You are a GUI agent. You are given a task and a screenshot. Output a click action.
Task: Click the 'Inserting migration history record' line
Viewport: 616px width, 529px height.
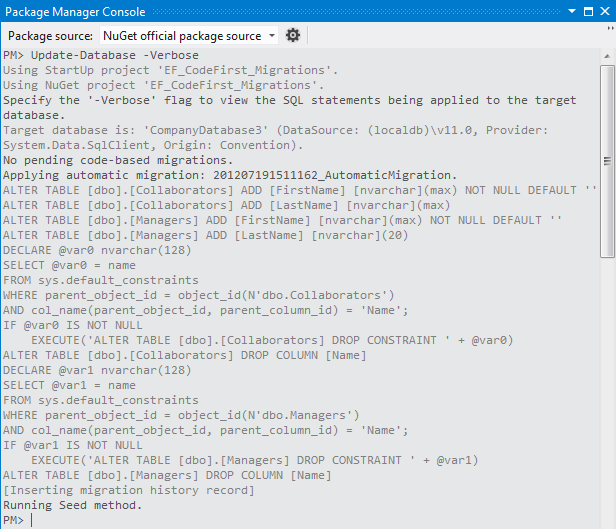pos(129,490)
